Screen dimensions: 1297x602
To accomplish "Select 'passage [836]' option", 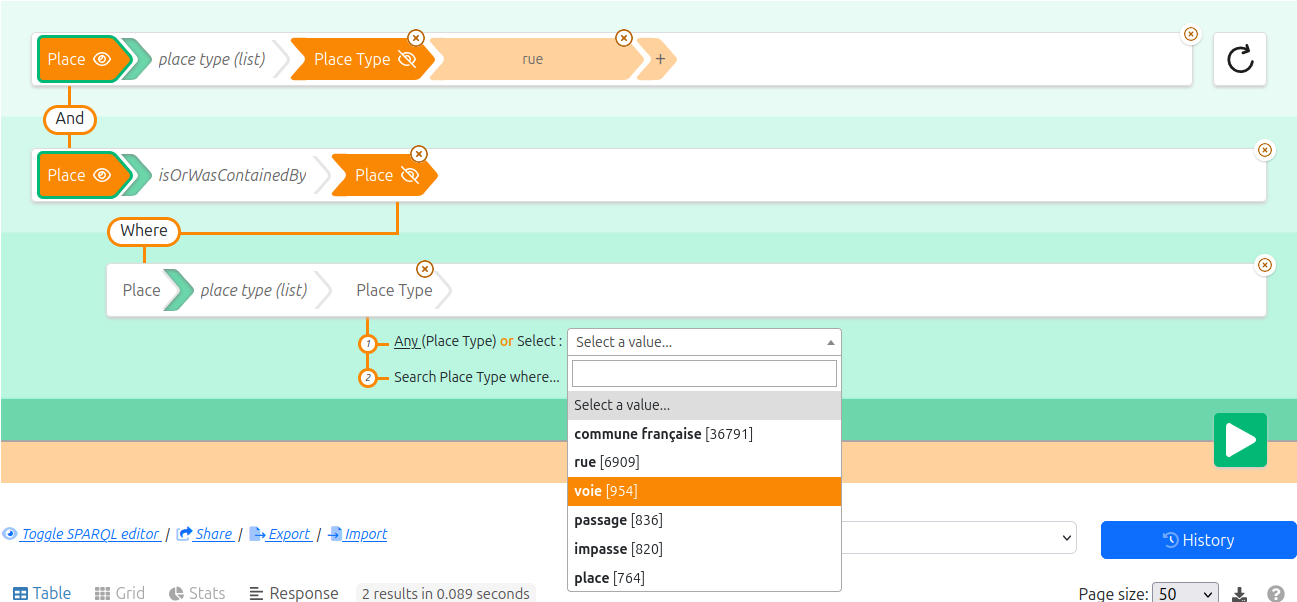I will pos(704,520).
